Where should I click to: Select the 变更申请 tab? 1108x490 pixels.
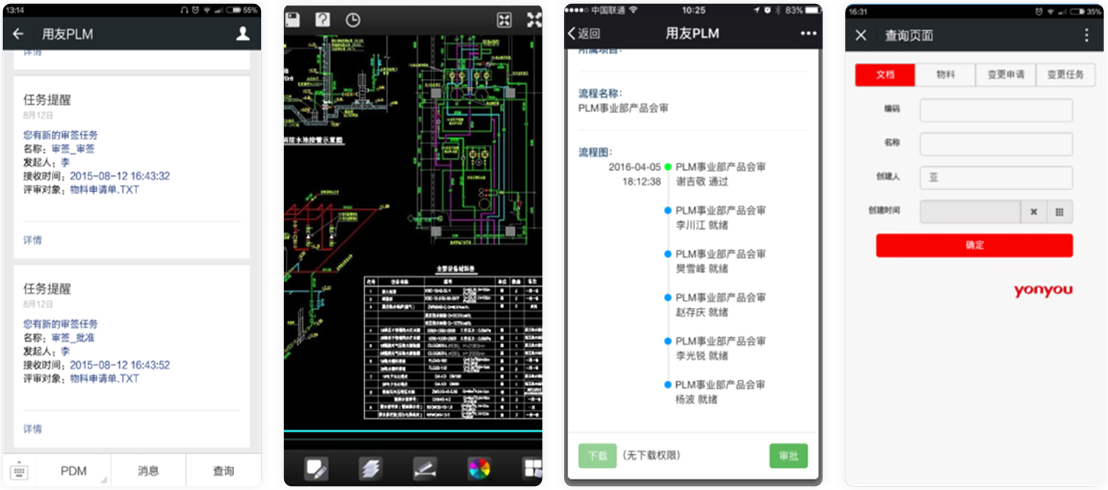[x=1005, y=75]
